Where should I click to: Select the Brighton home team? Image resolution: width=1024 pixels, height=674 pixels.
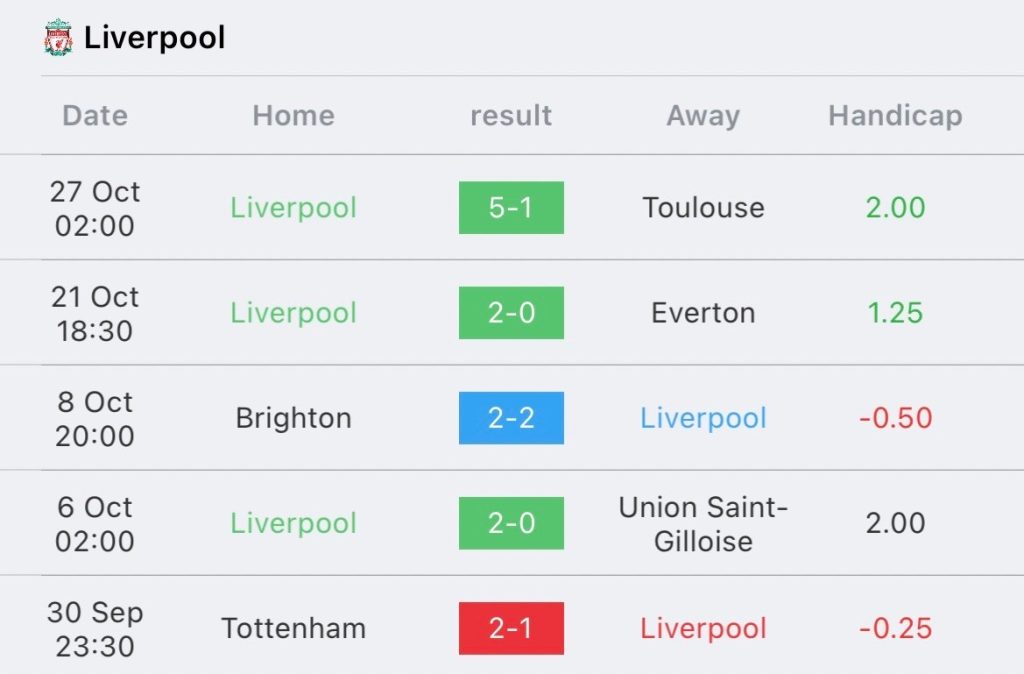click(x=294, y=418)
